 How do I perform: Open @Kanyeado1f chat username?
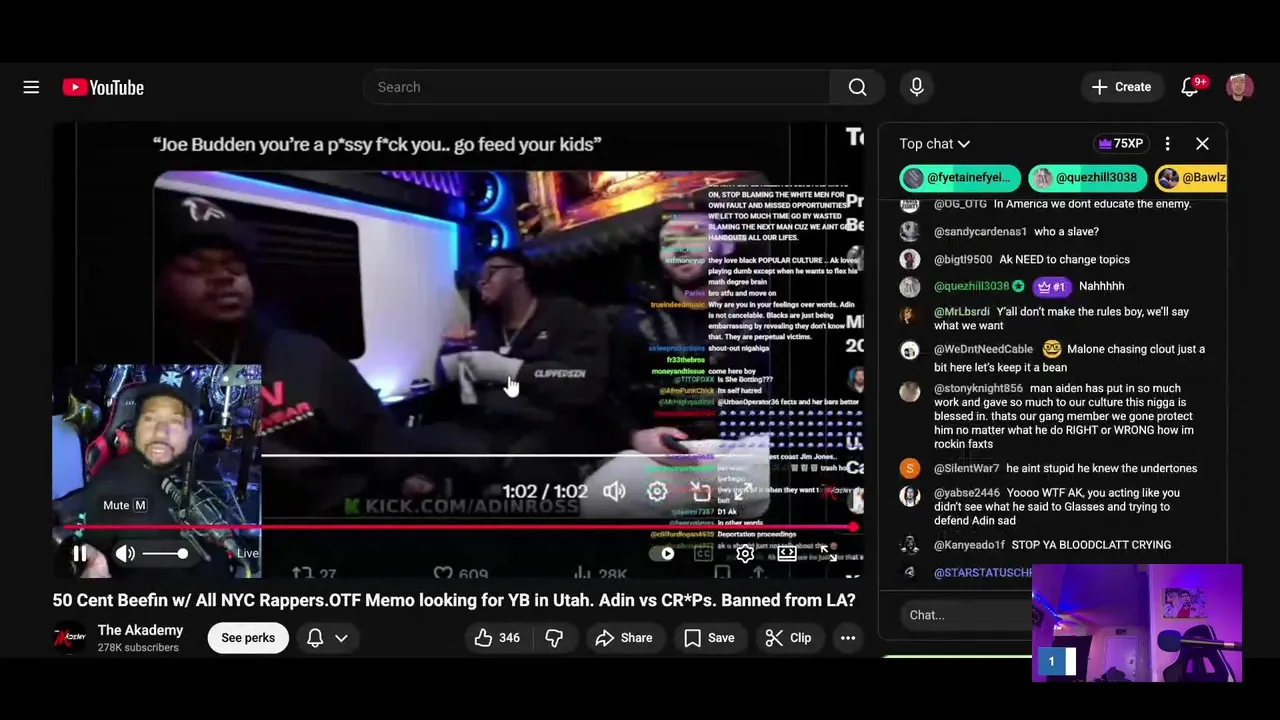(x=969, y=545)
